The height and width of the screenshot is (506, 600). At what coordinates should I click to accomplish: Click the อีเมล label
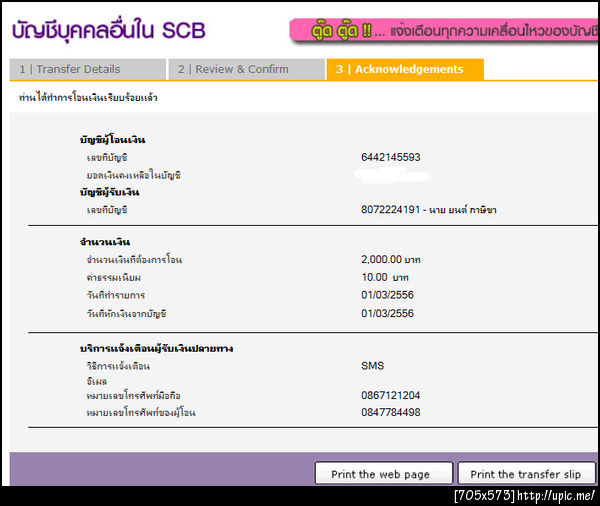(97, 381)
